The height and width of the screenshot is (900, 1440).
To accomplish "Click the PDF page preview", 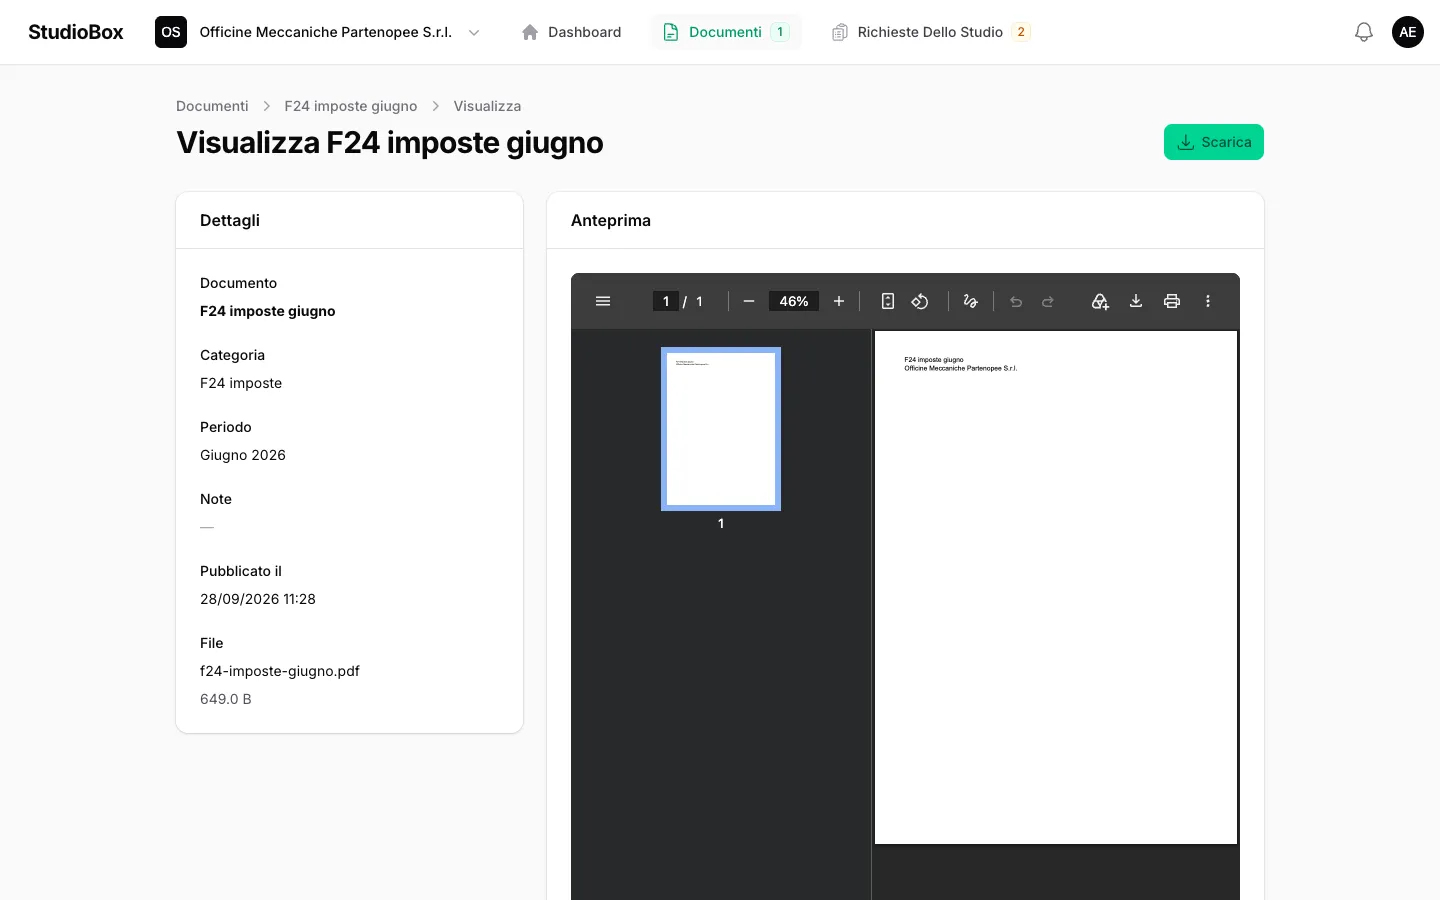I will [1056, 588].
